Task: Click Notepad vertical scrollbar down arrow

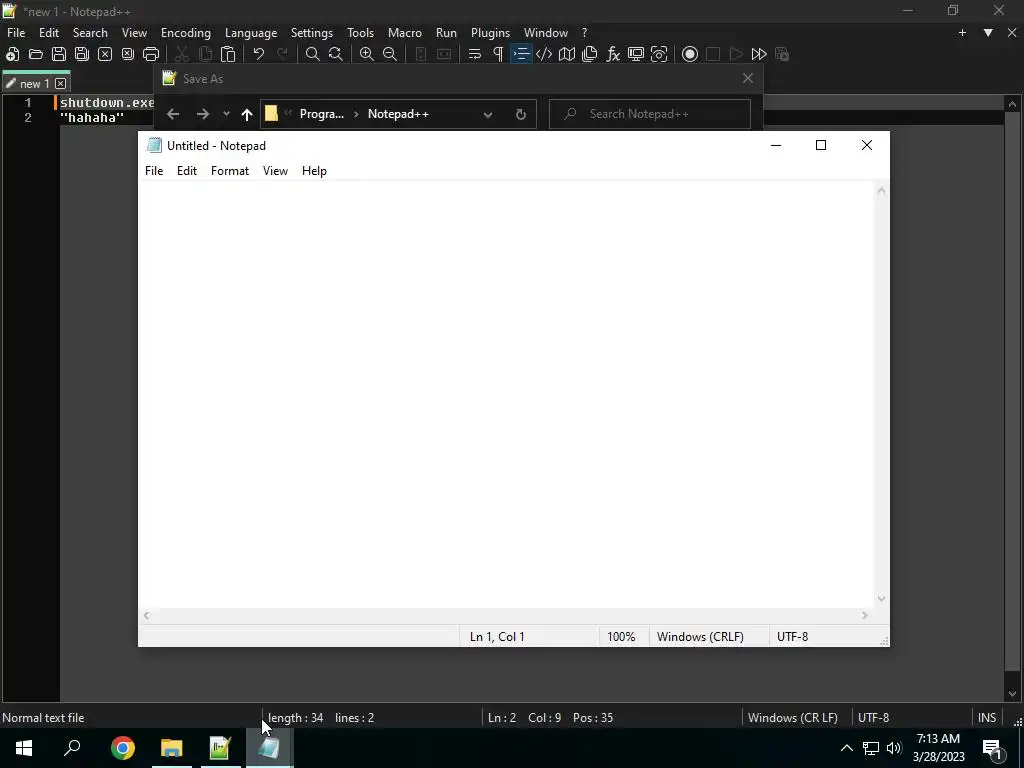Action: tap(881, 599)
